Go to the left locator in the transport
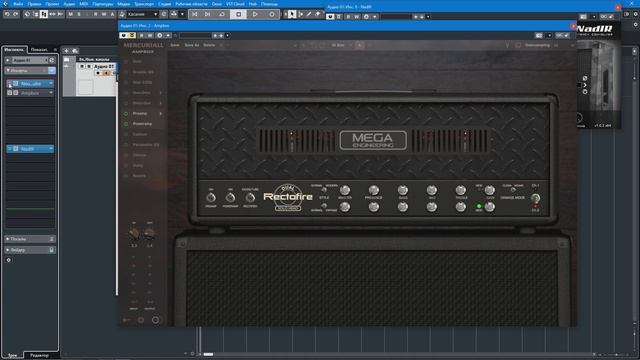Viewport: 640px width, 360px height. pos(195,14)
